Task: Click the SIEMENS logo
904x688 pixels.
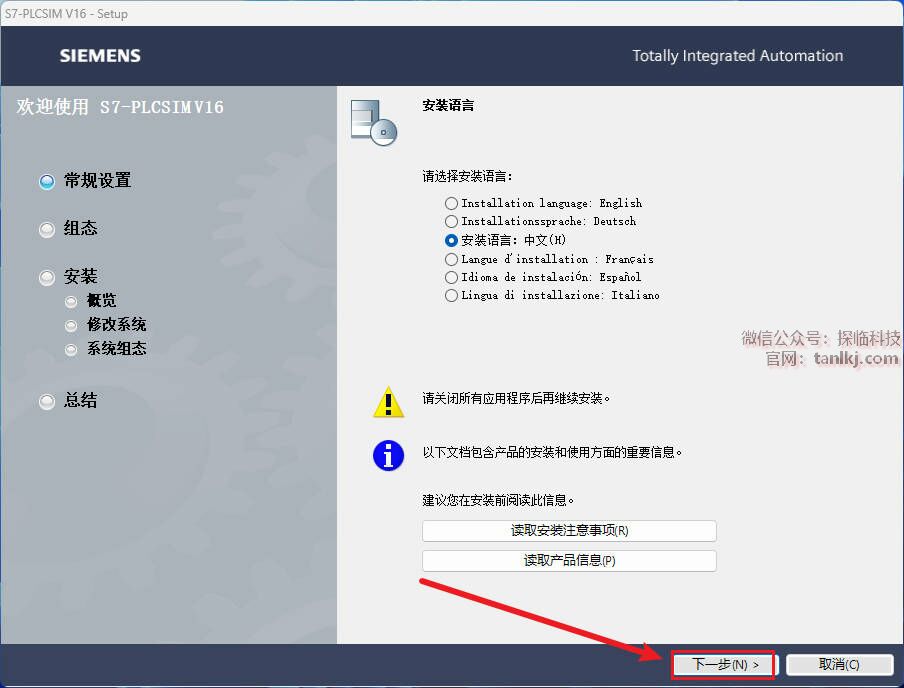Action: pyautogui.click(x=100, y=56)
